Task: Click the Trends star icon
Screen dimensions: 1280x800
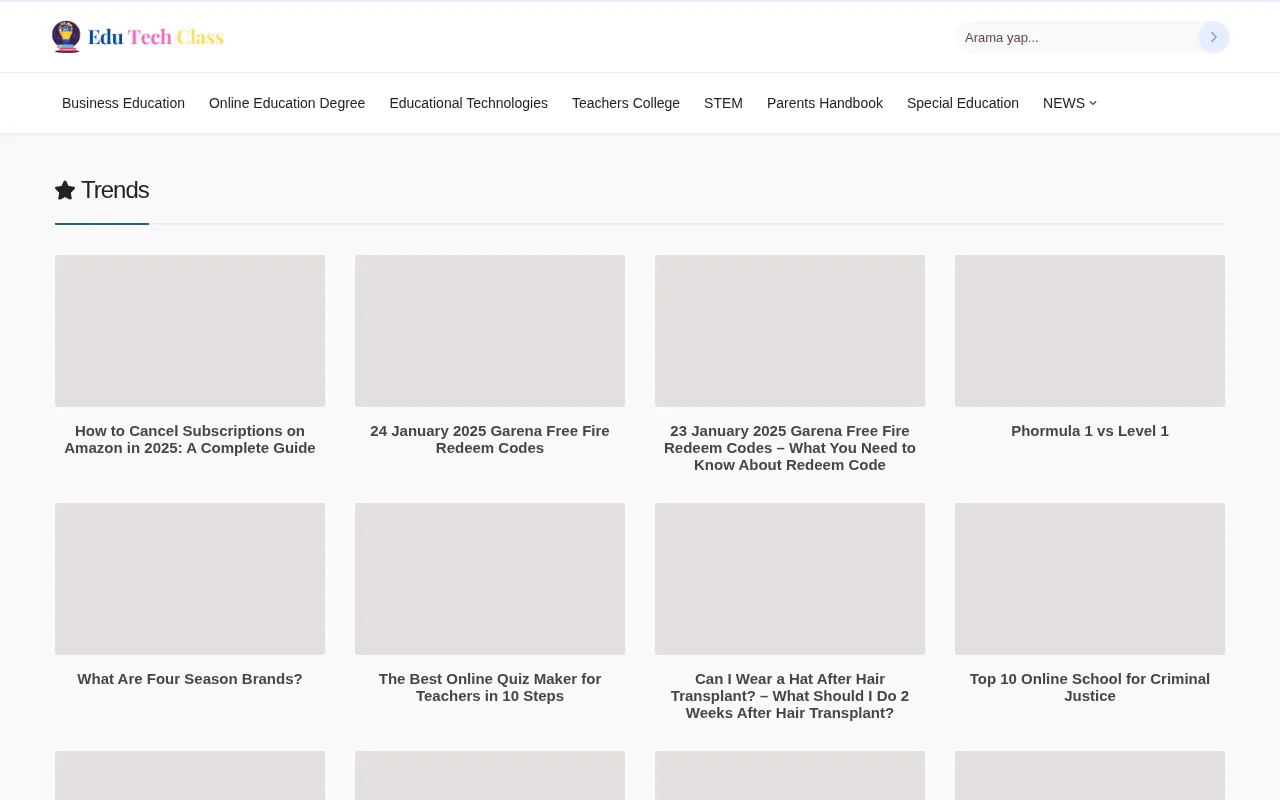Action: tap(65, 190)
